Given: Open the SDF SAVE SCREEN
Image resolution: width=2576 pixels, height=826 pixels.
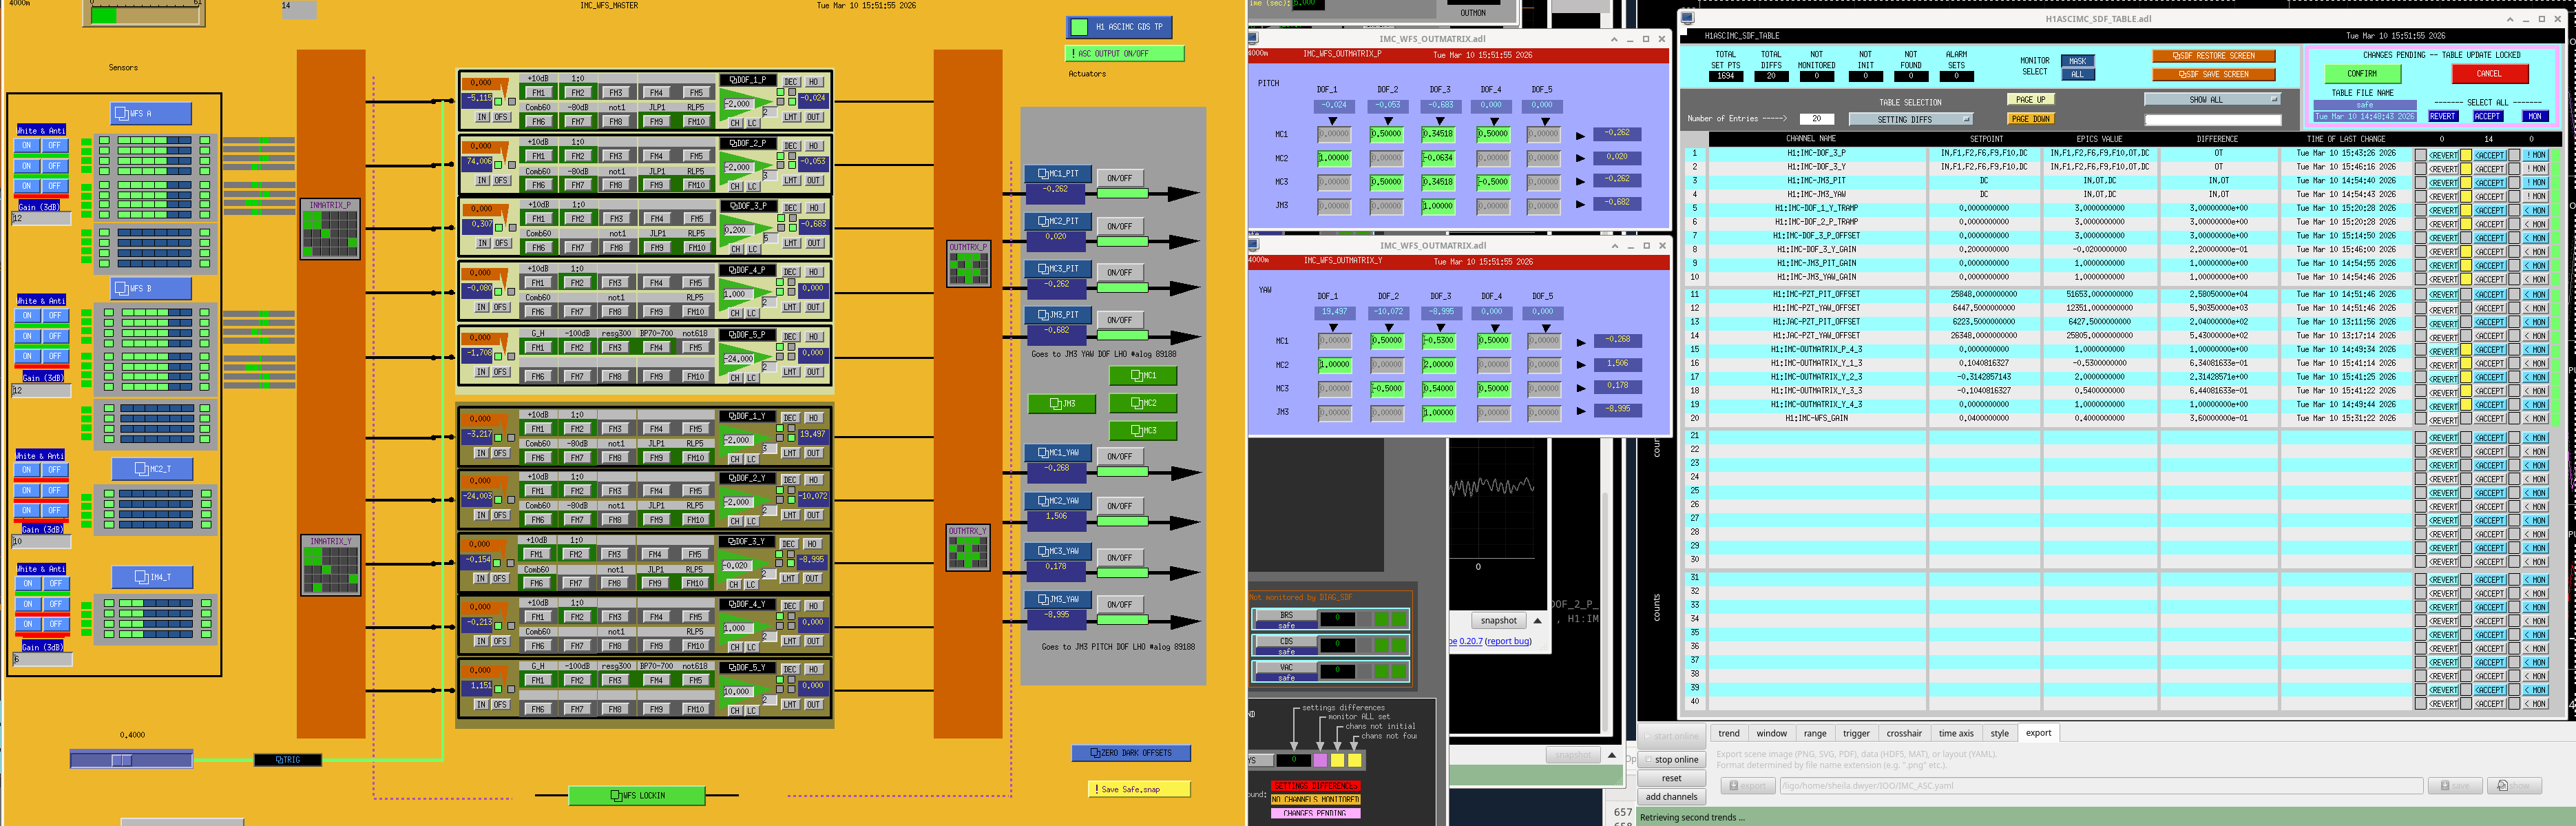Looking at the screenshot, I should 2213,74.
